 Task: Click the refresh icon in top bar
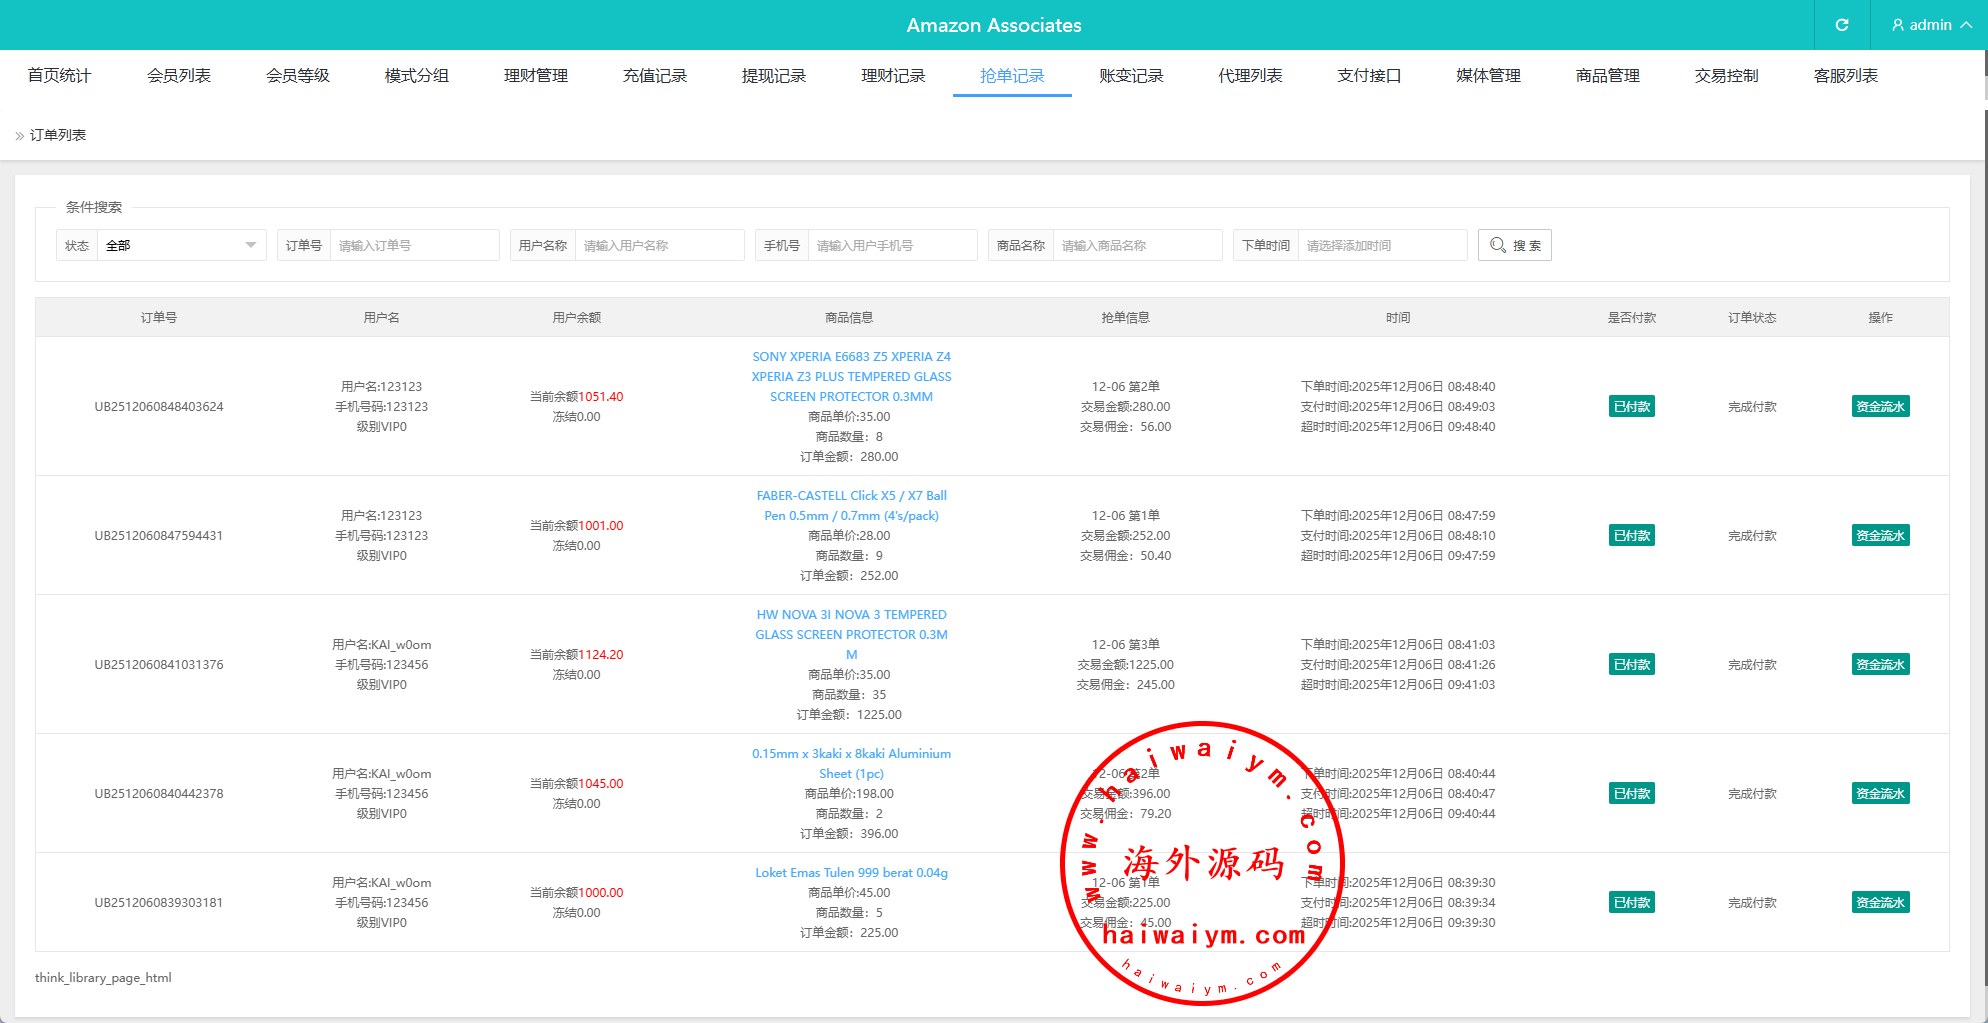pyautogui.click(x=1841, y=25)
